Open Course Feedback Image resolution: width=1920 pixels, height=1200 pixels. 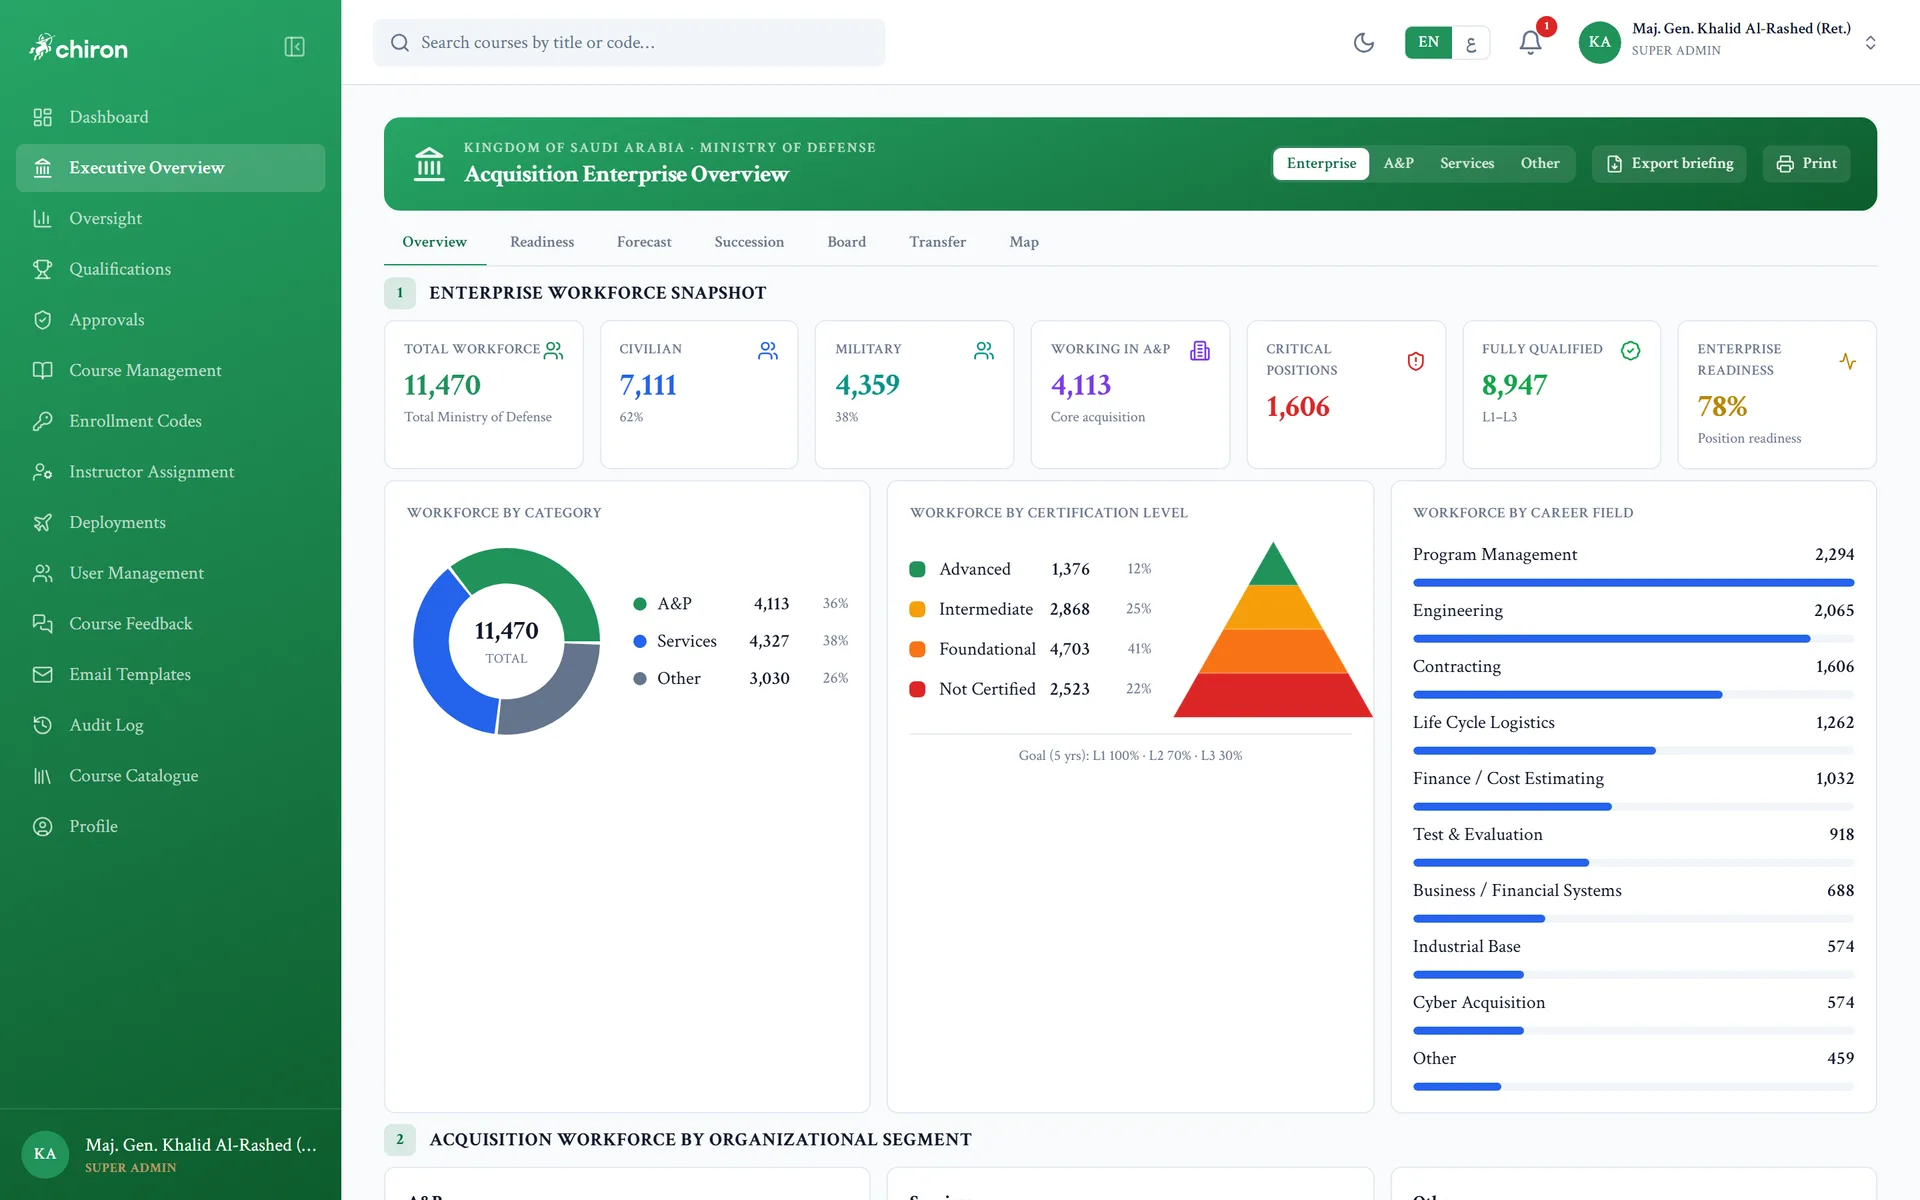170,624
